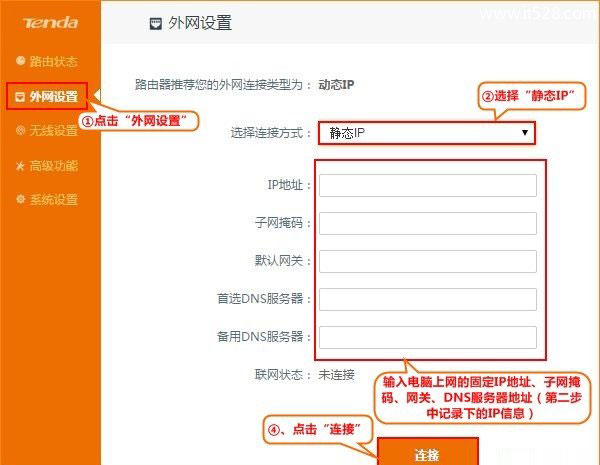Screen dimensions: 600x465
Task: Click the 高级功能 tools icon
Action: pyautogui.click(x=20, y=166)
